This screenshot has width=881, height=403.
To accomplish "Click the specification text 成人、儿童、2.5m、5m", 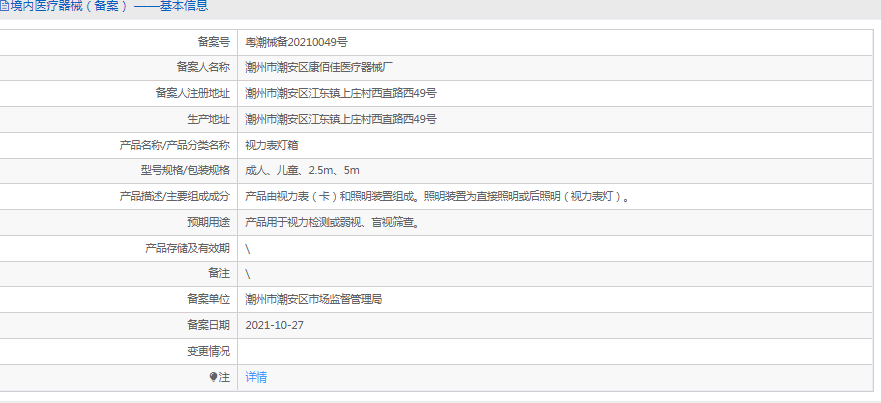I will [302, 171].
